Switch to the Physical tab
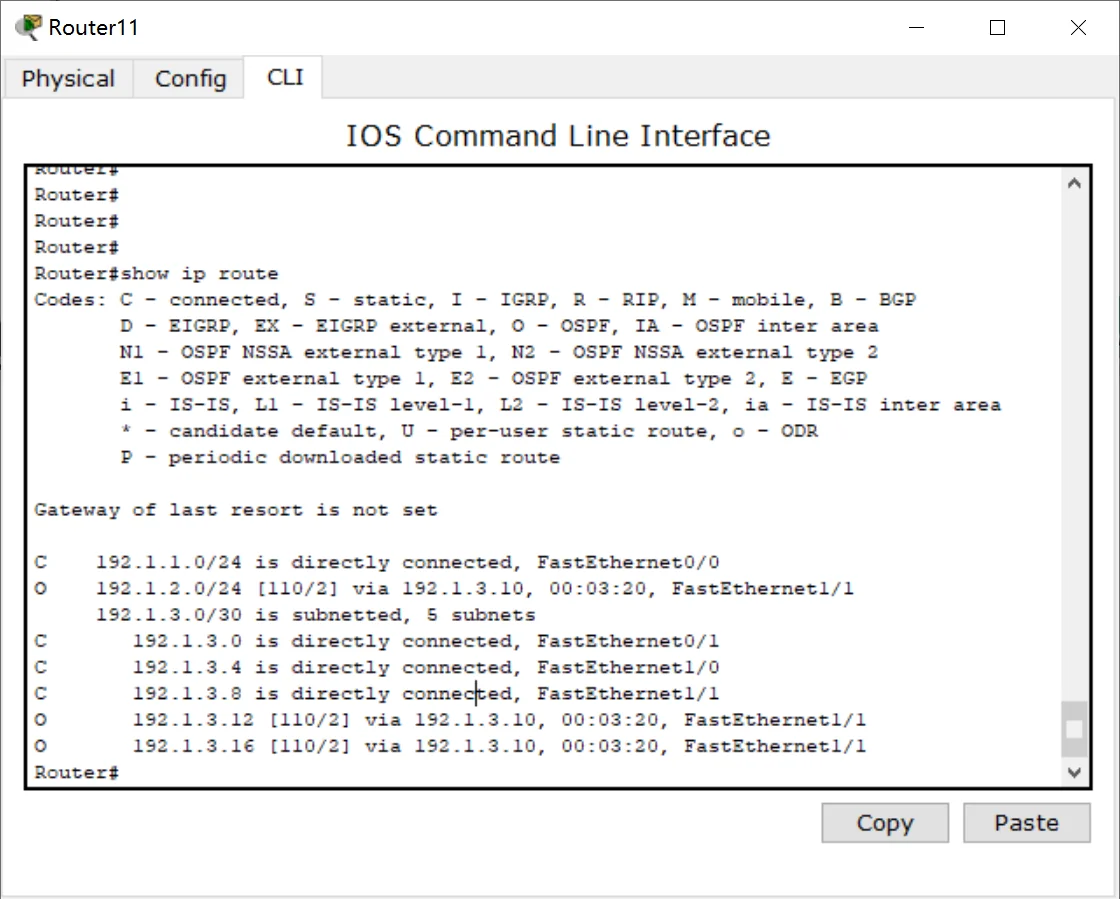This screenshot has width=1120, height=899. (69, 79)
